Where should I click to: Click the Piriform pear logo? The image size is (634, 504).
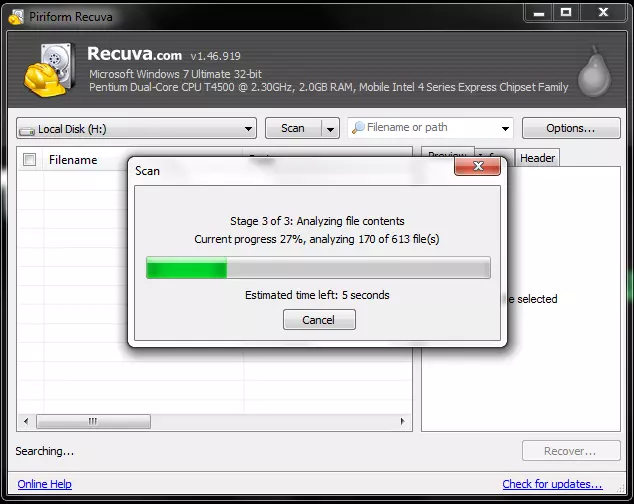pyautogui.click(x=594, y=71)
